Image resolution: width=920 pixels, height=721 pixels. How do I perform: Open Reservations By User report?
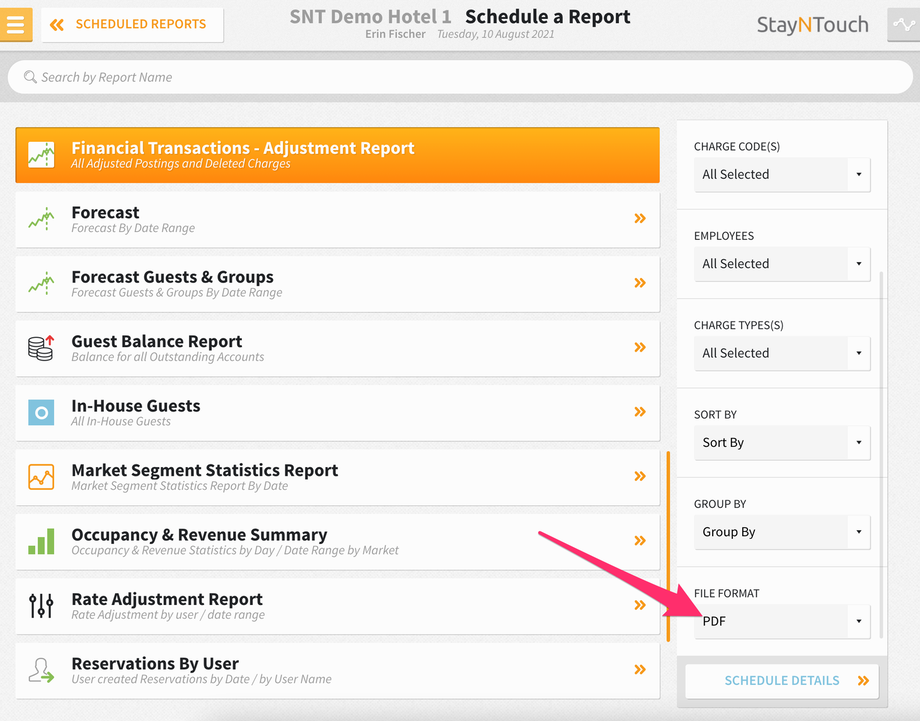click(337, 672)
